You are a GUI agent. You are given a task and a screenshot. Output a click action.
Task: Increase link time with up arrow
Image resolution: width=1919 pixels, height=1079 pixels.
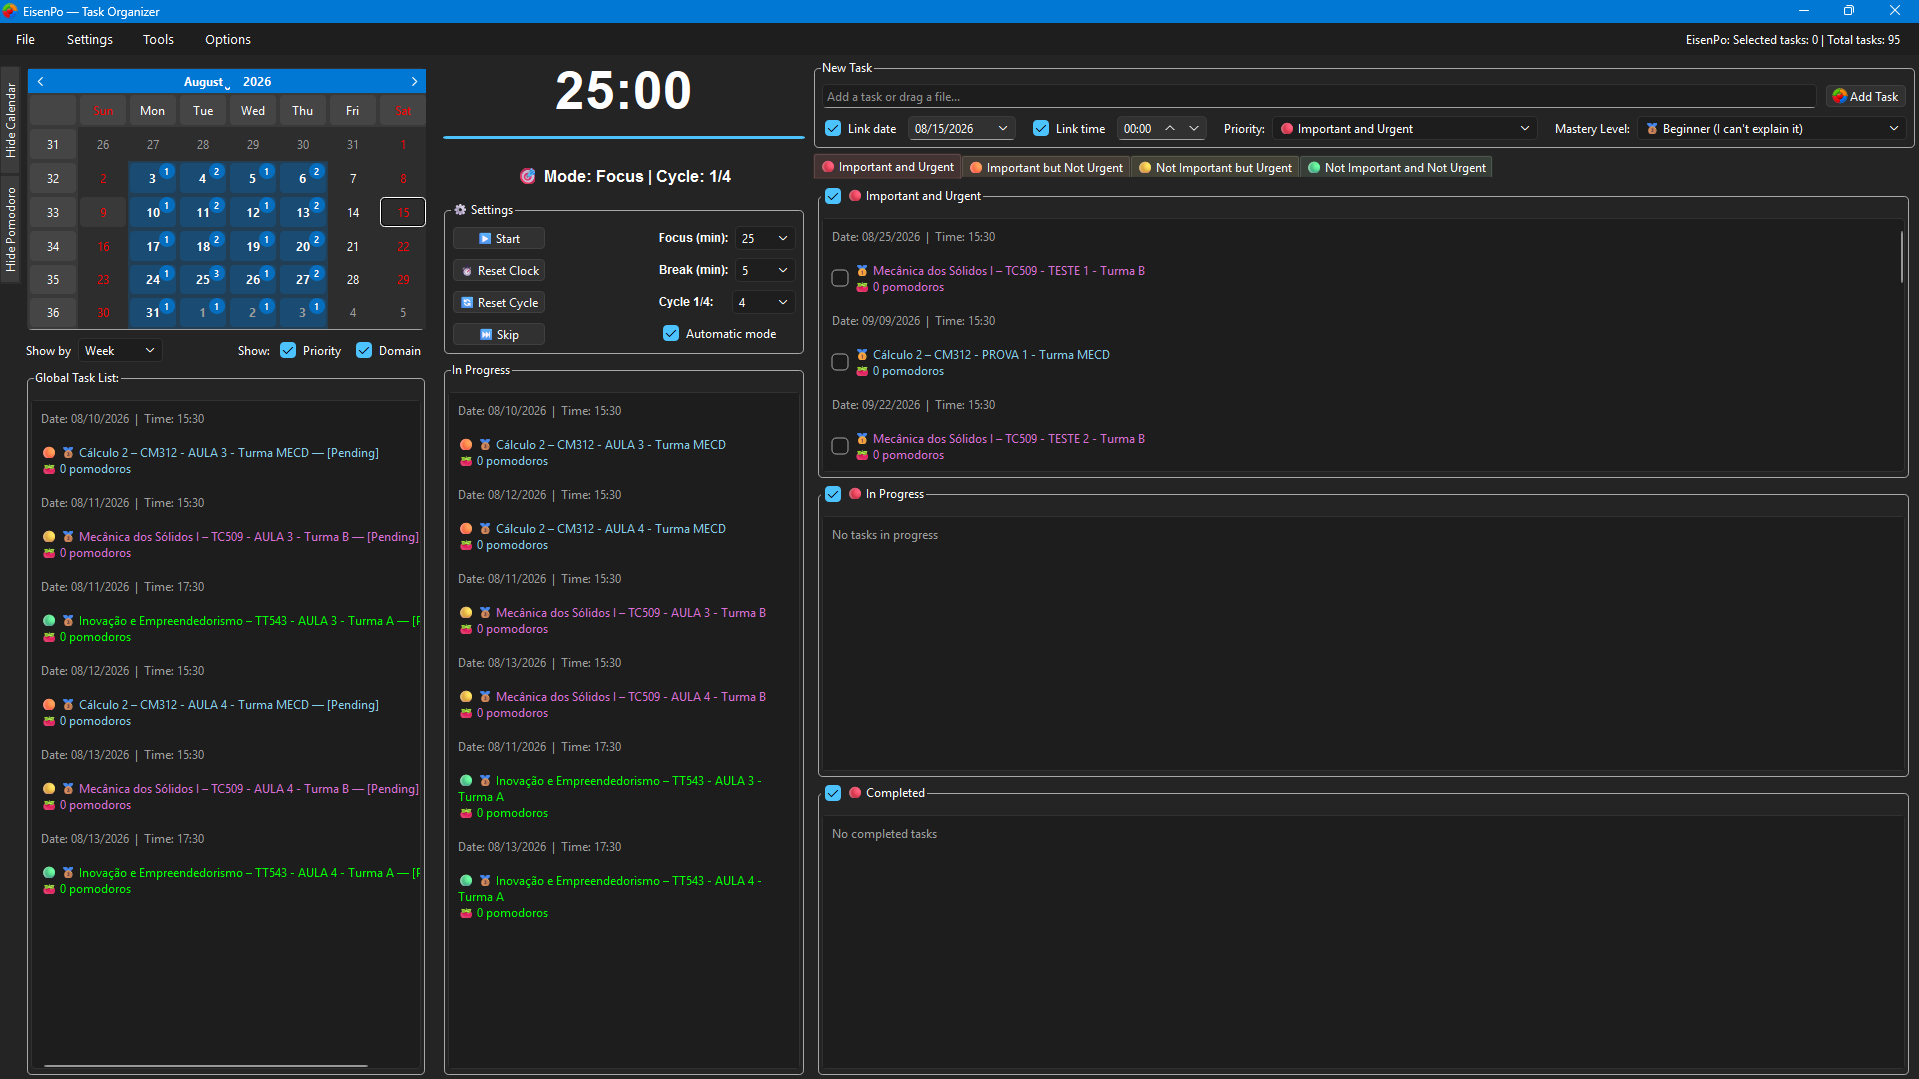pos(1169,128)
